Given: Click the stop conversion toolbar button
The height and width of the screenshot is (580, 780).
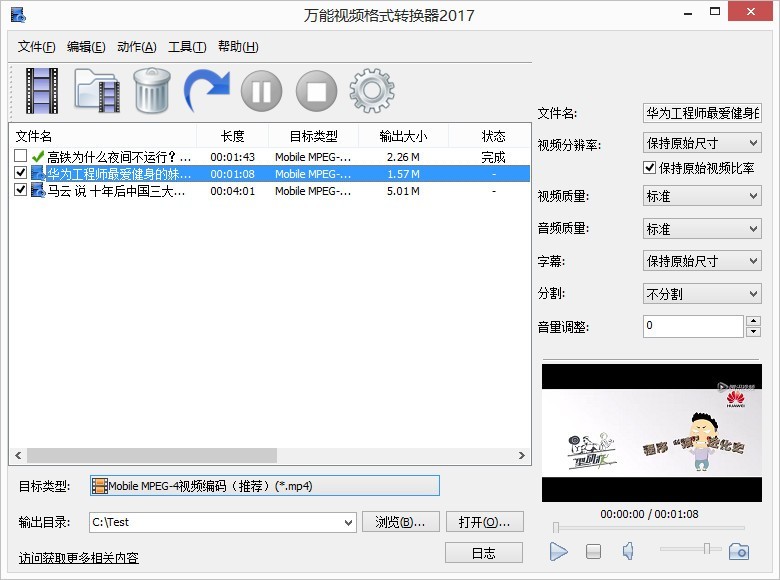Looking at the screenshot, I should (x=316, y=91).
